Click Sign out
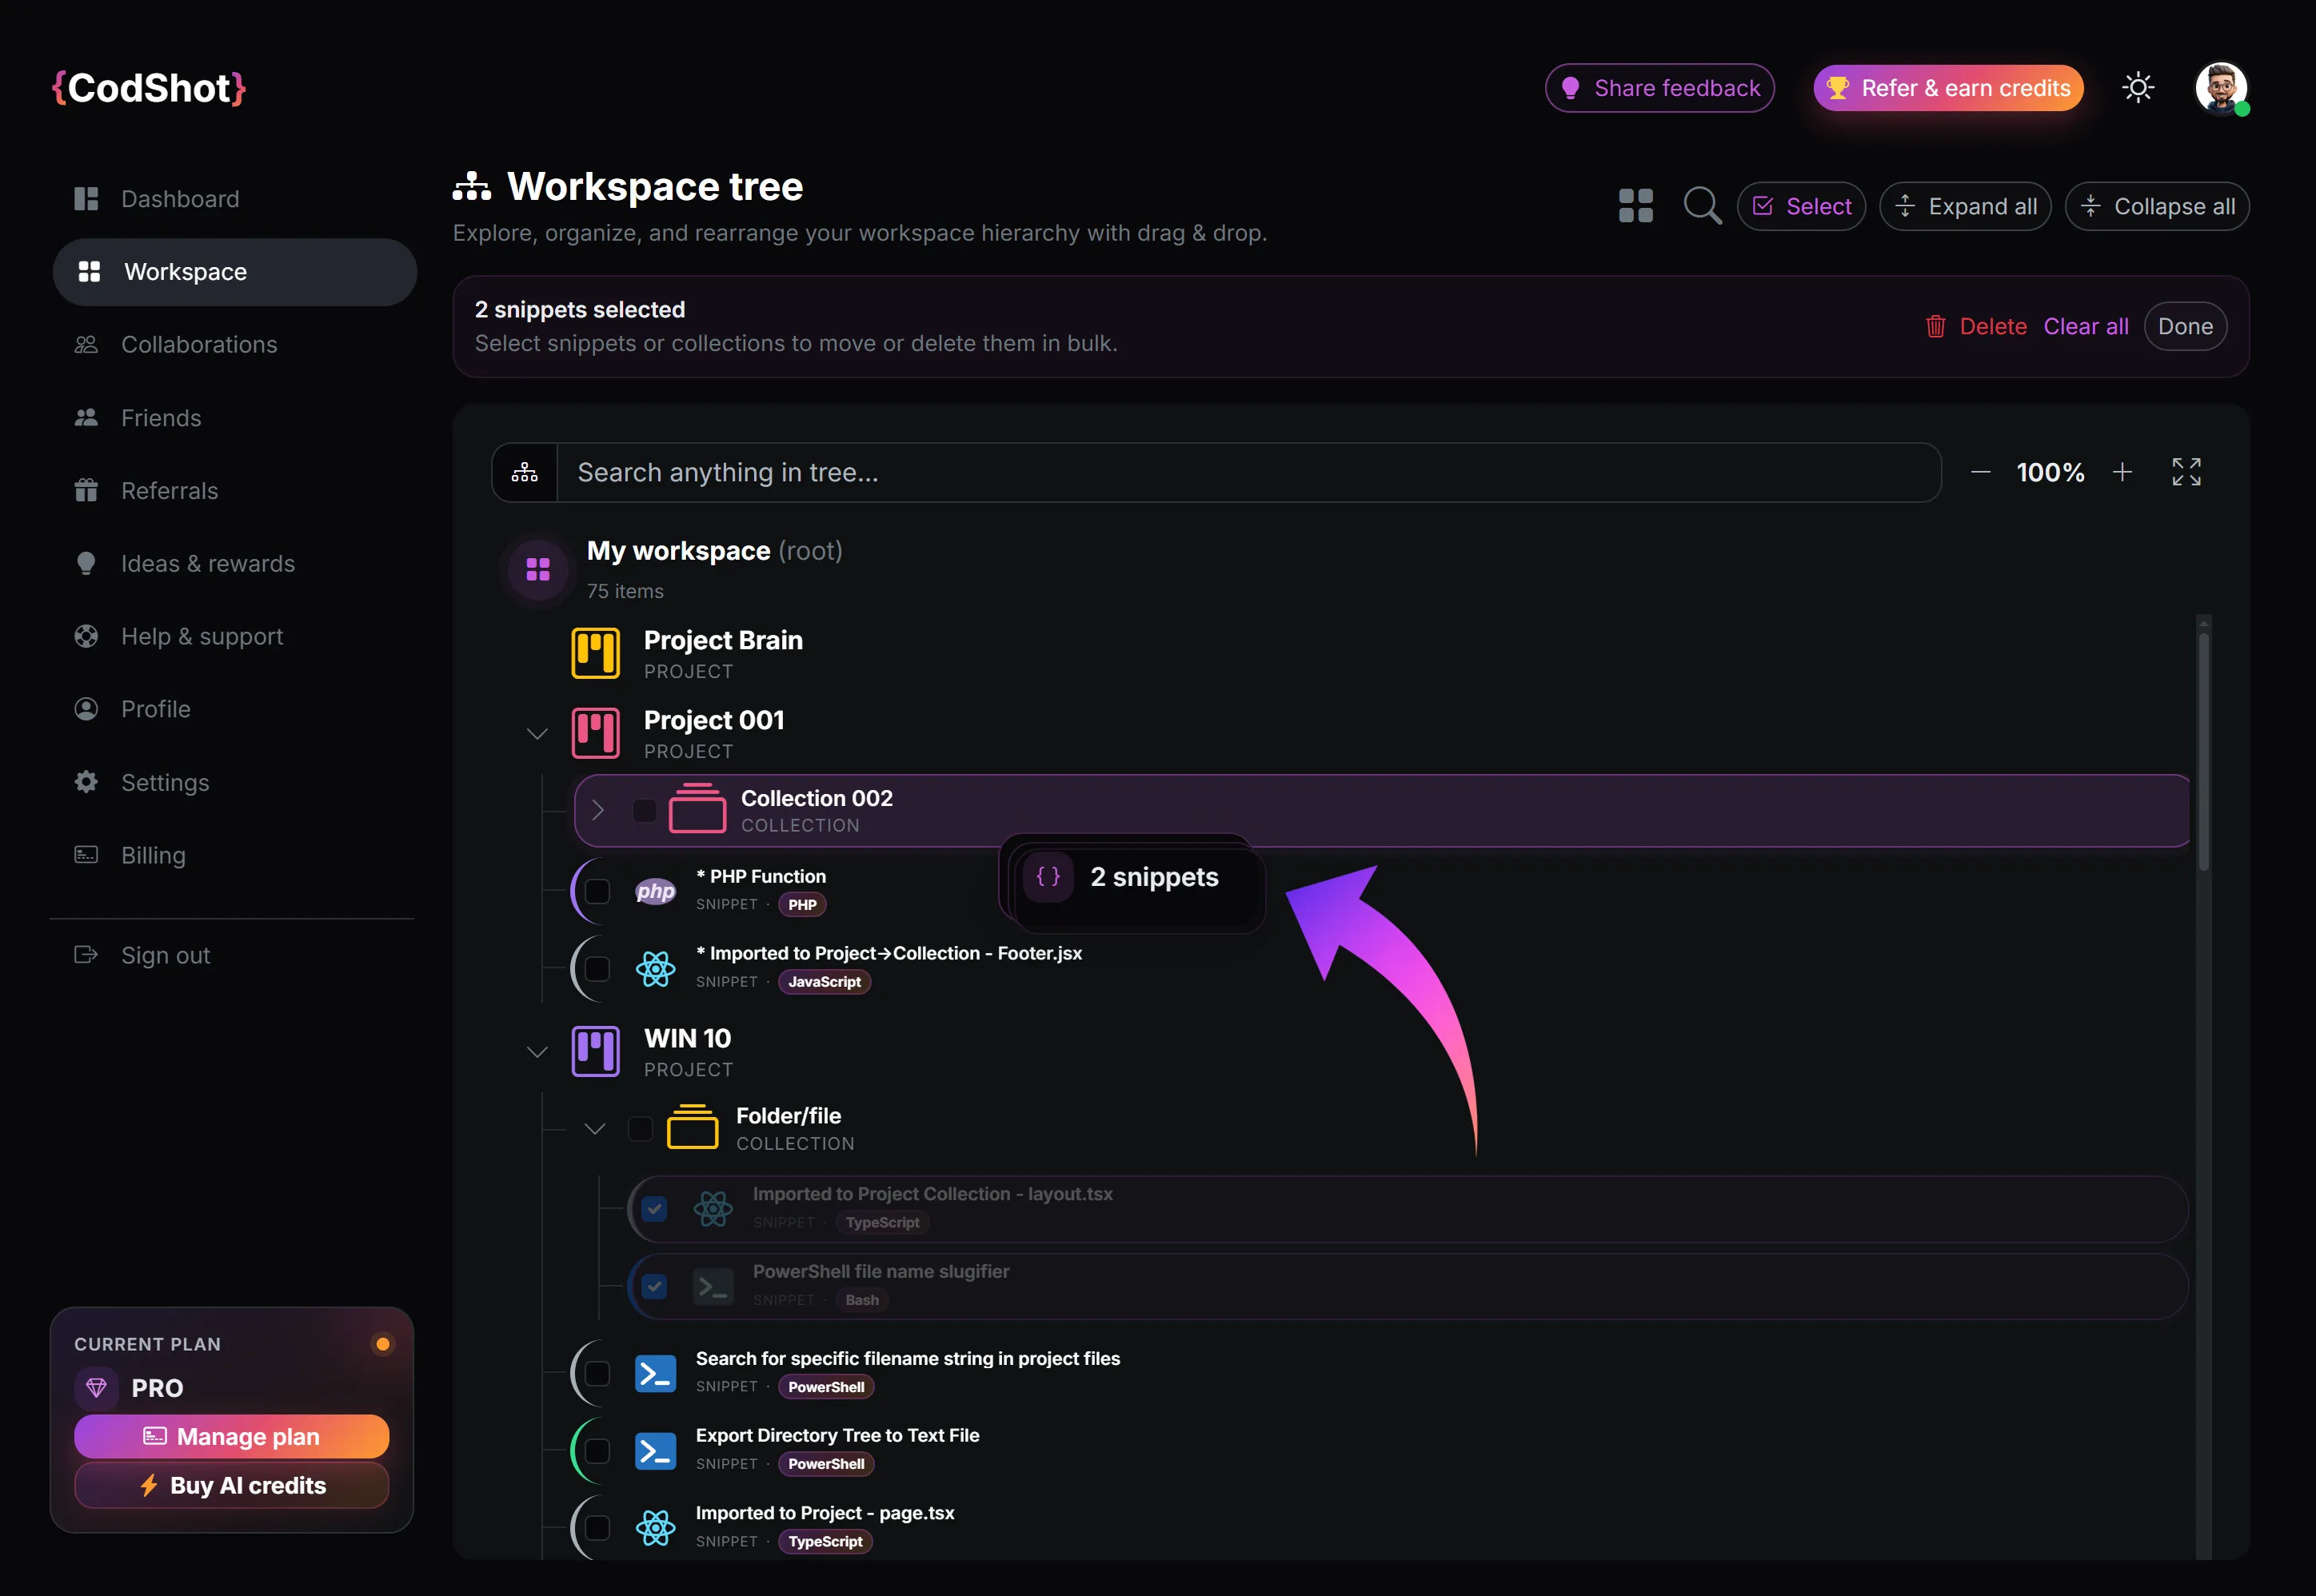 pyautogui.click(x=234, y=955)
